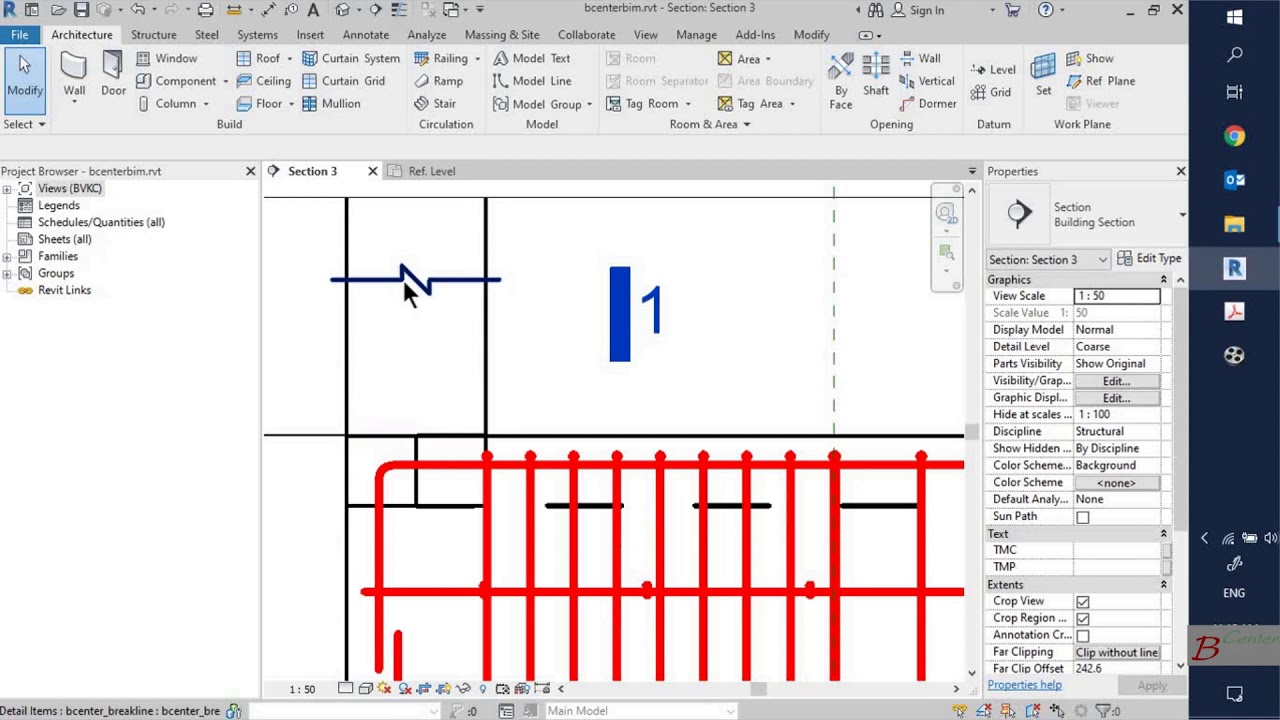
Task: Open the Component dropdown arrow
Action: [225, 81]
